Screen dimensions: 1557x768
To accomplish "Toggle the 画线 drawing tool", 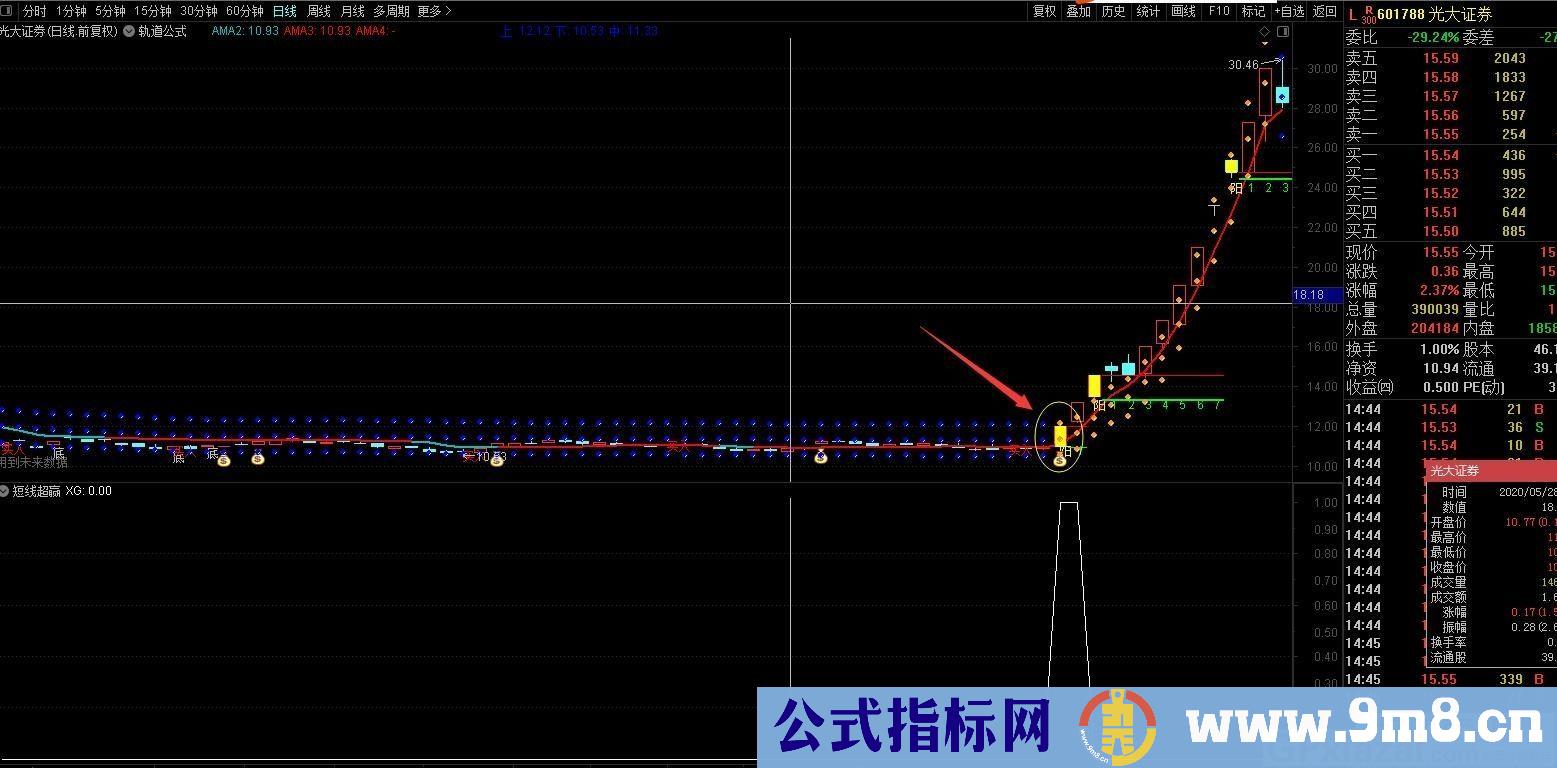I will click(x=1183, y=11).
